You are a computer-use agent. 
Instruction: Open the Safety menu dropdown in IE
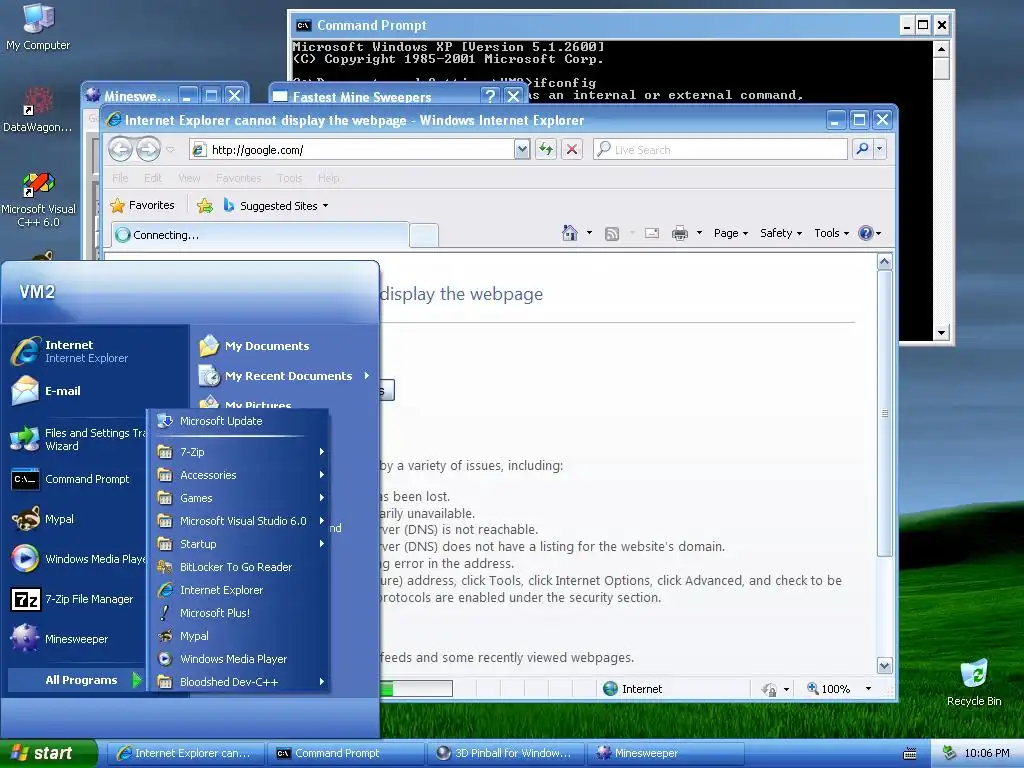[780, 233]
